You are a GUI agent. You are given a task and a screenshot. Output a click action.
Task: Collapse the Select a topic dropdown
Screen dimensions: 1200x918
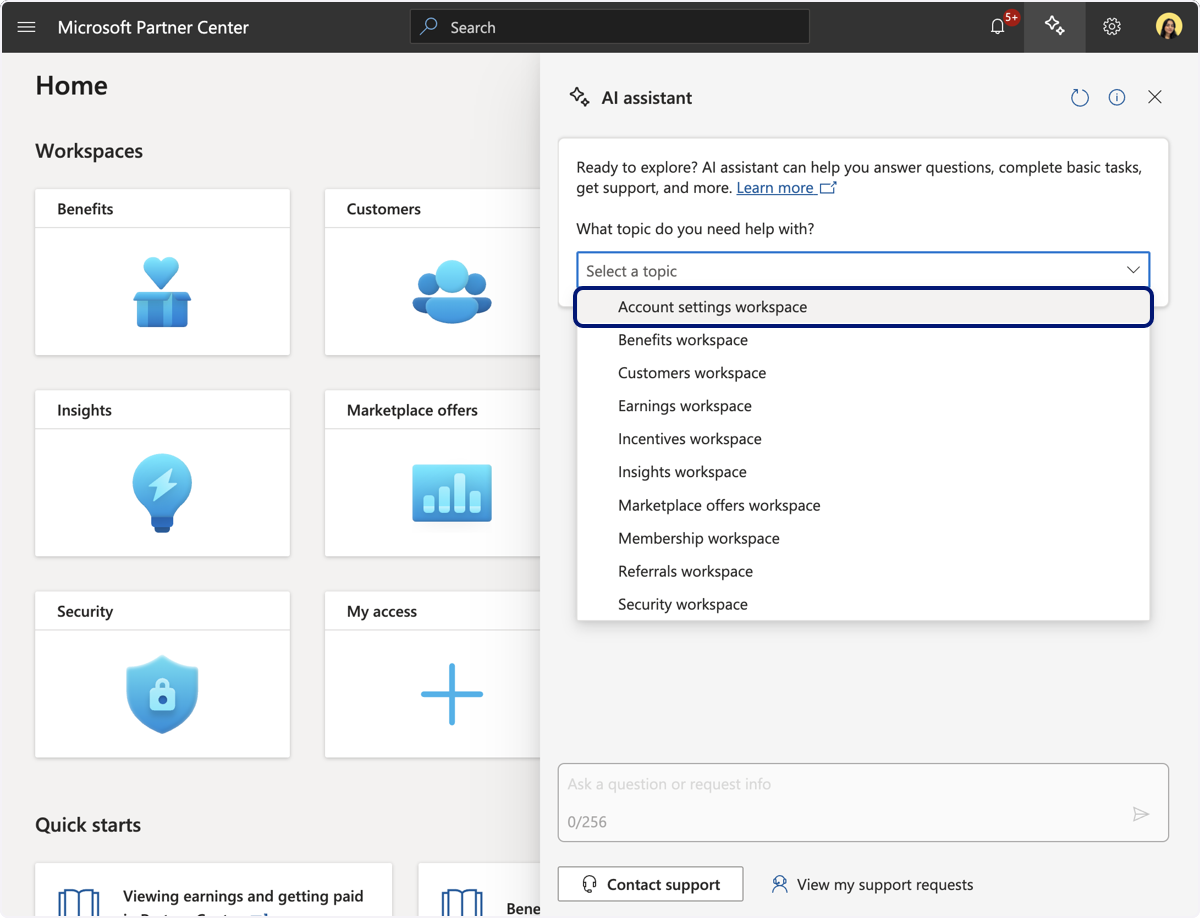(x=1133, y=270)
